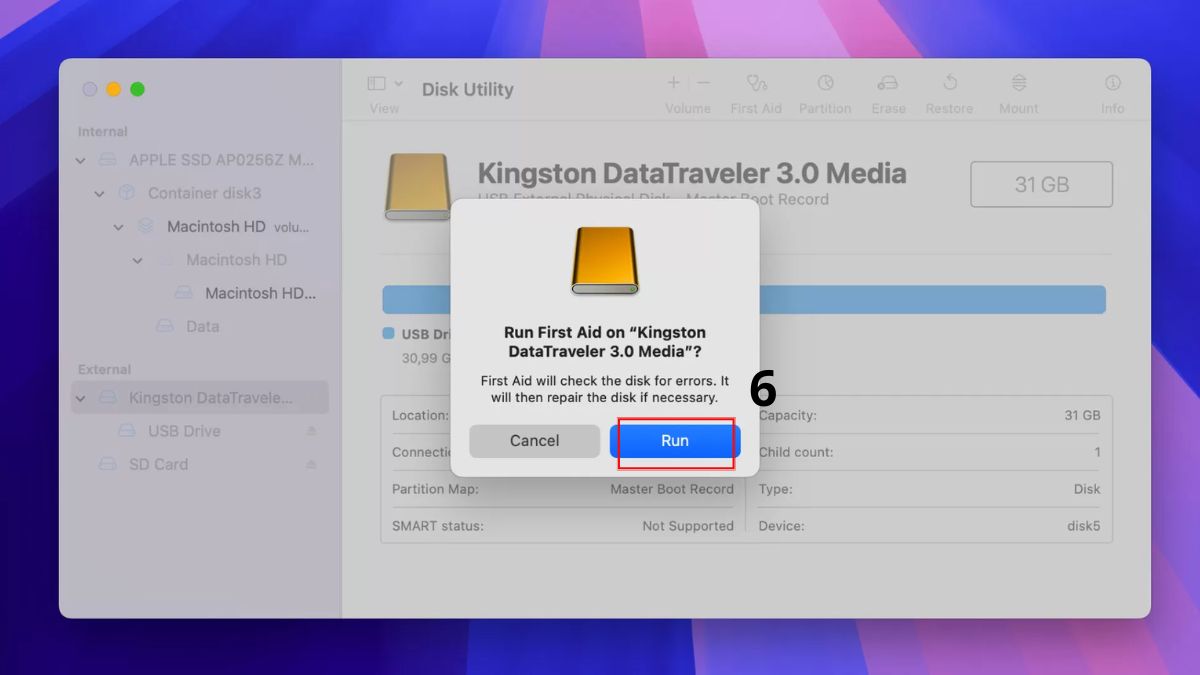
Task: Add a volume with plus icon
Action: tap(673, 83)
